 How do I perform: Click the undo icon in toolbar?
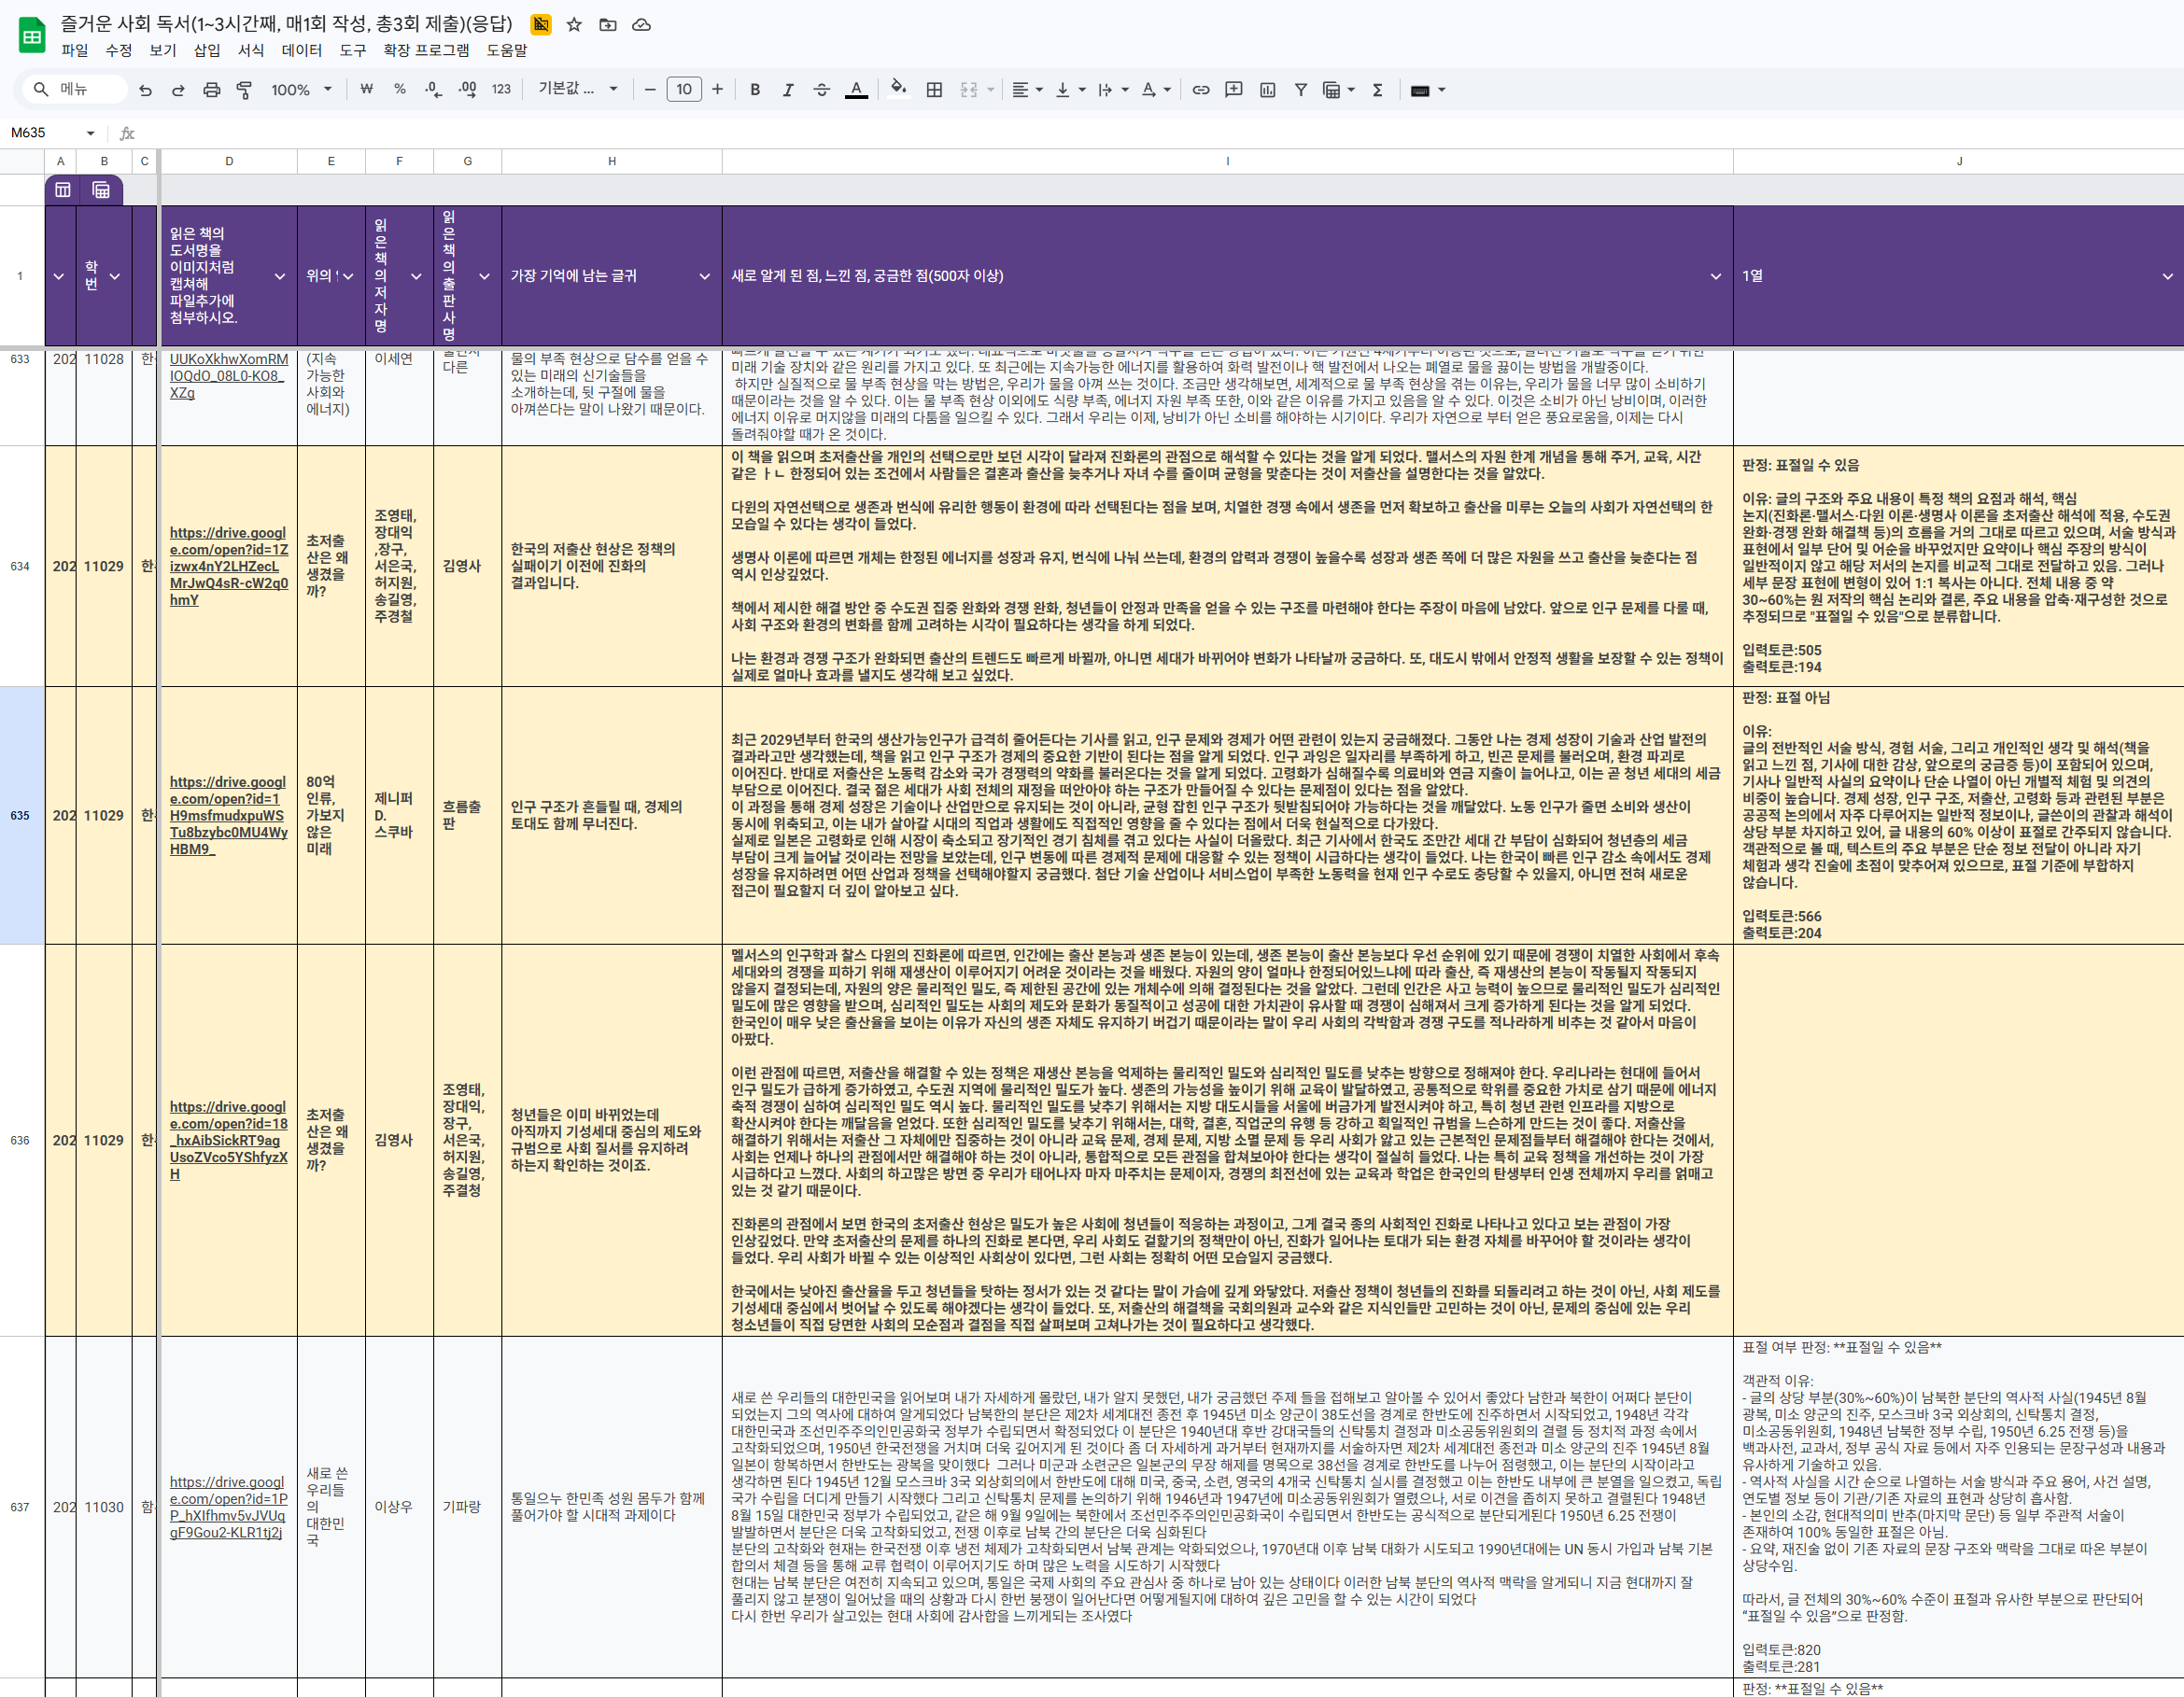pyautogui.click(x=146, y=90)
